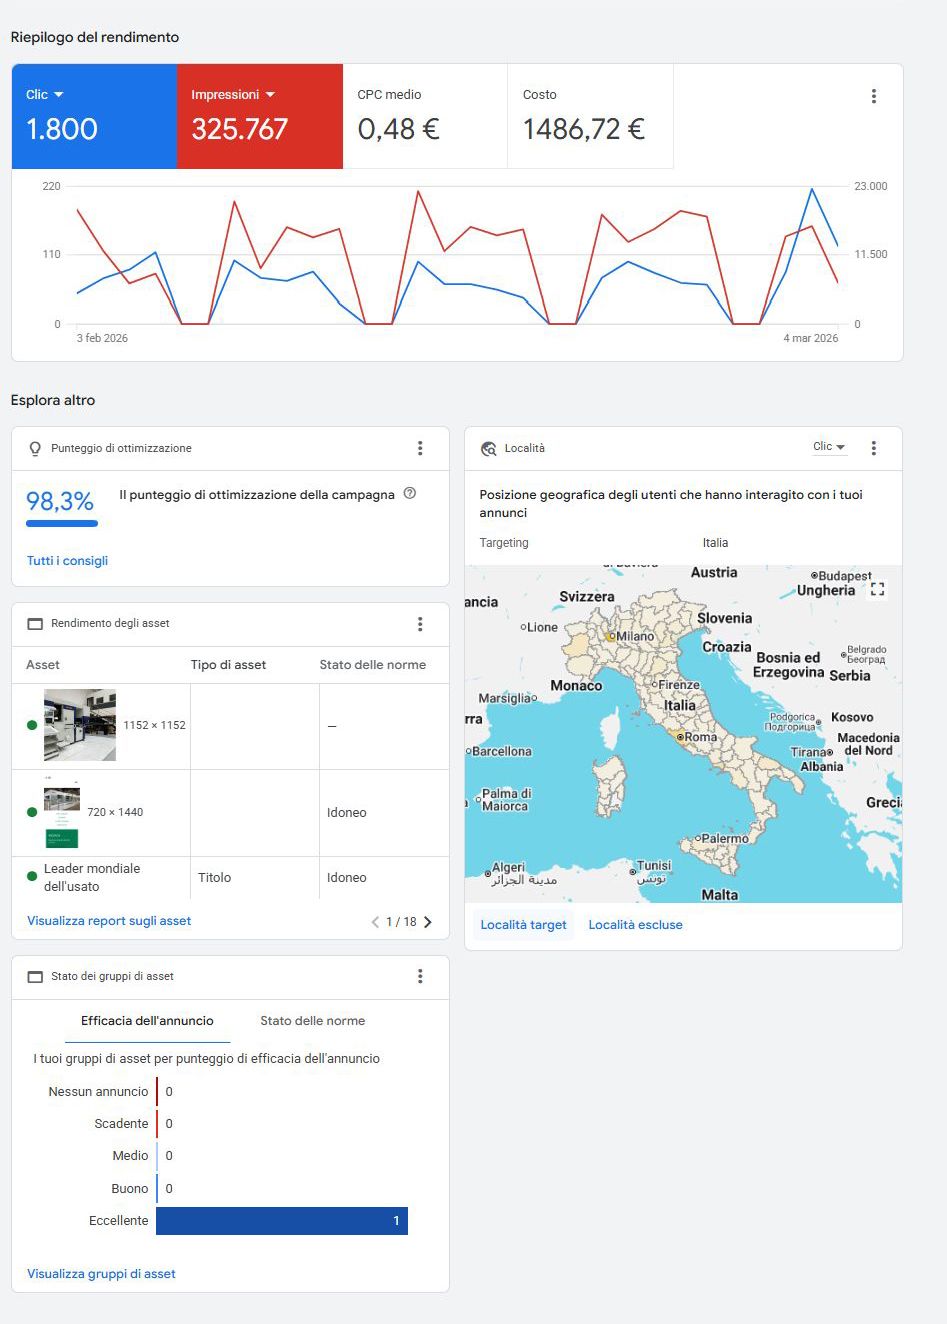
Task: Click the Italia targeting value
Action: 715,543
